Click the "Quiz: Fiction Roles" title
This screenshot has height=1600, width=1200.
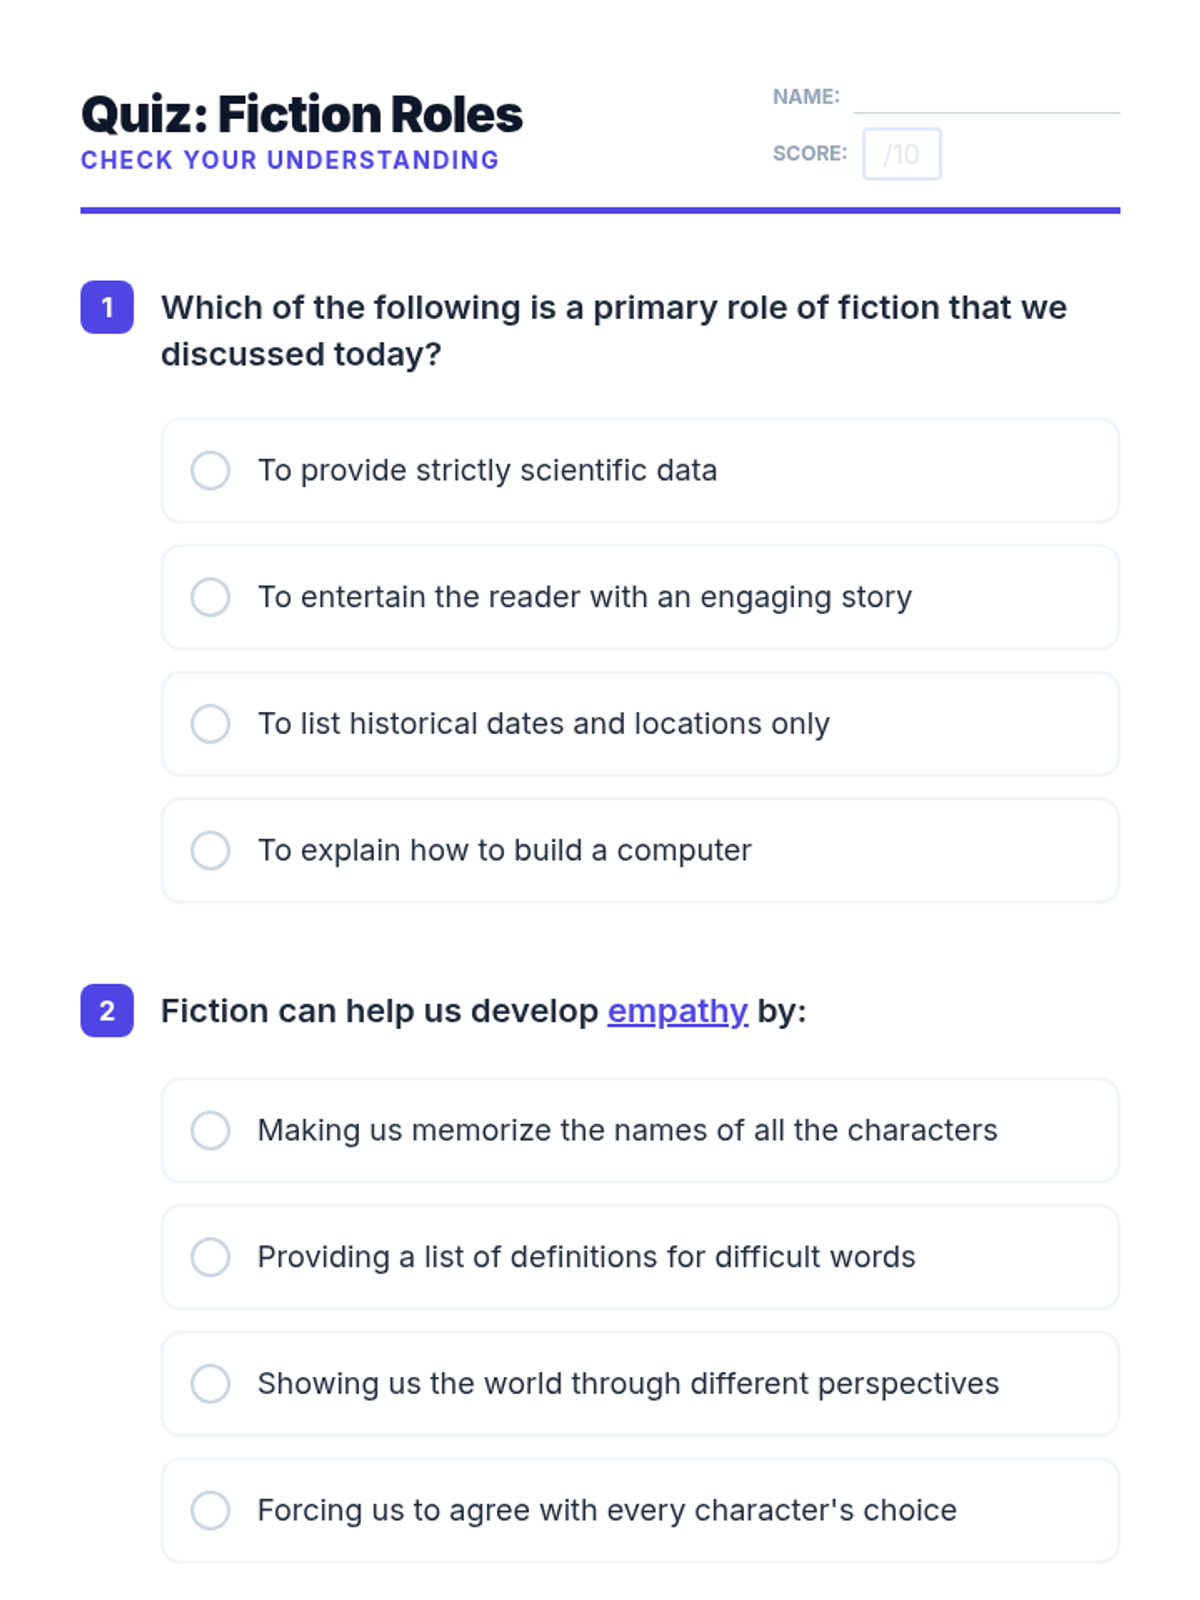[301, 114]
